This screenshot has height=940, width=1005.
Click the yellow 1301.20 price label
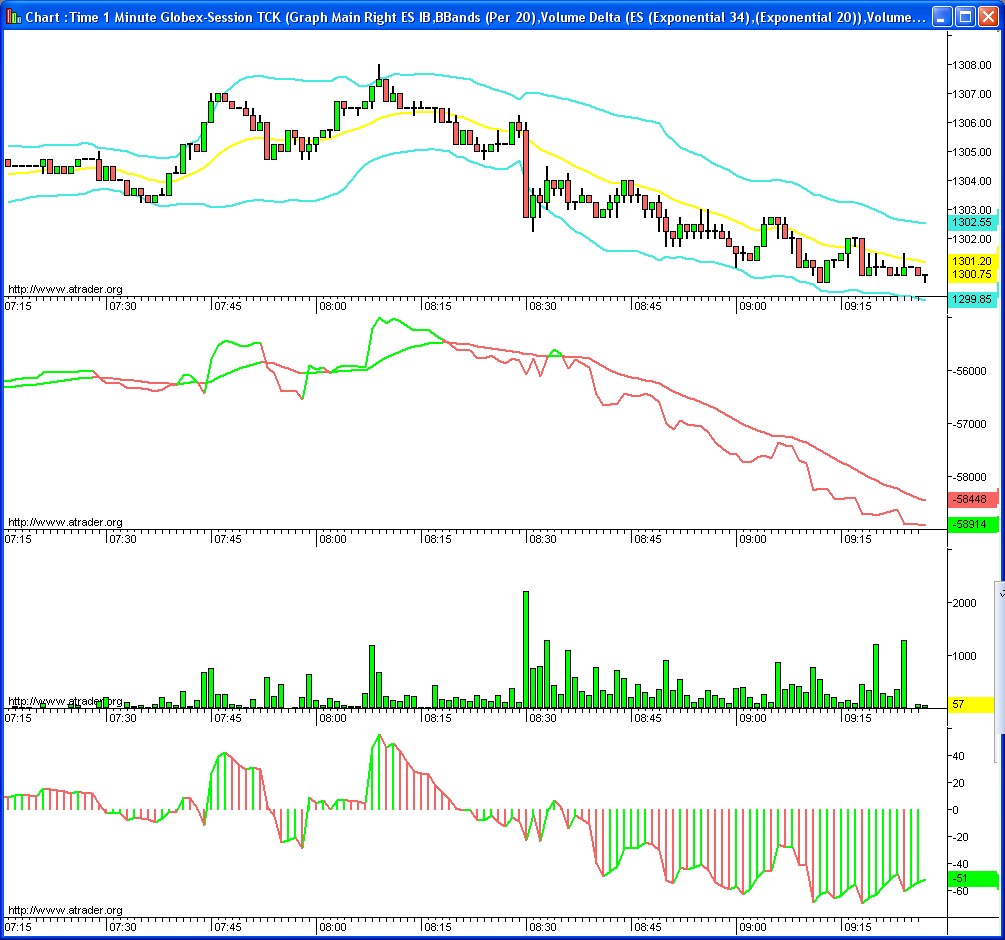[x=972, y=261]
